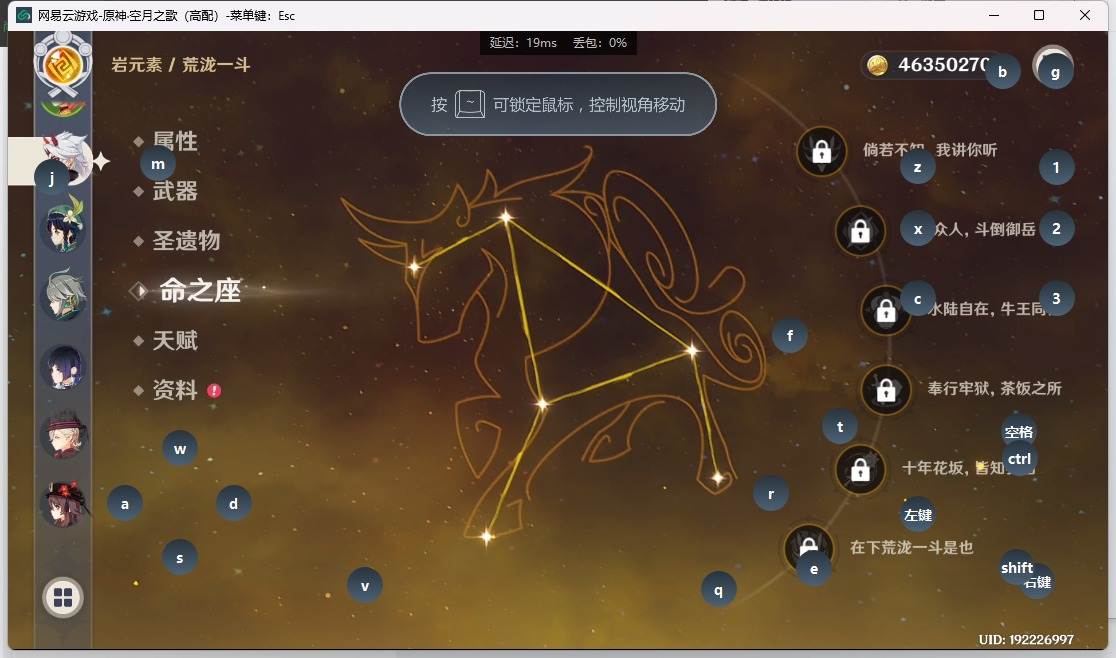The width and height of the screenshot is (1116, 658).
Task: Tap the virtual 1 key button
Action: (1056, 167)
